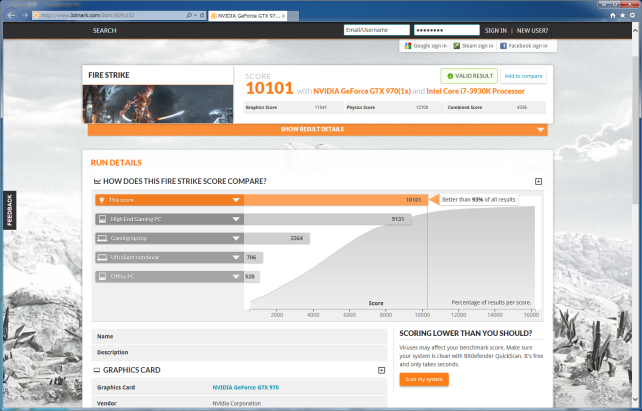This screenshot has height=411, width=642.
Task: Expand Show Result Details bar
Action: pyautogui.click(x=317, y=129)
